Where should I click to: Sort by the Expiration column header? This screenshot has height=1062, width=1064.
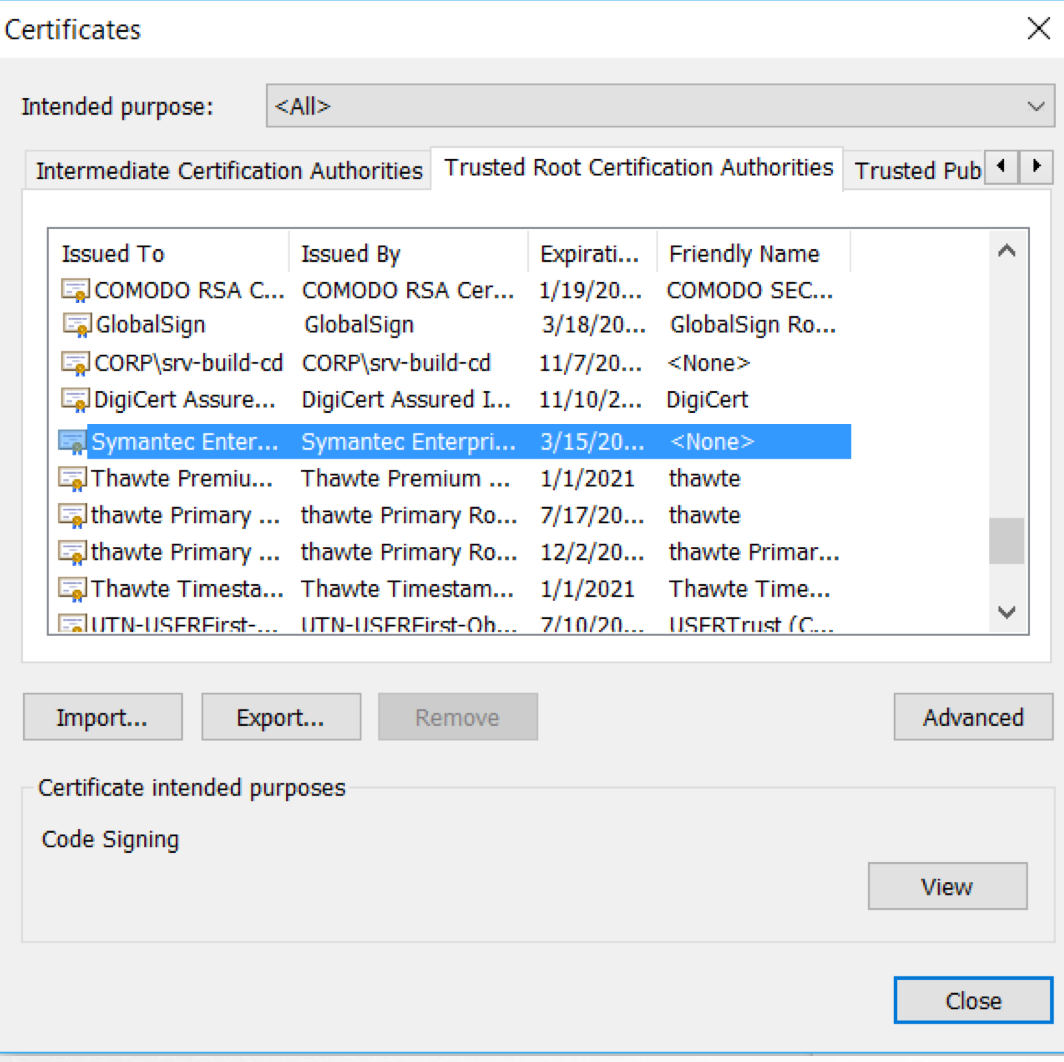(x=592, y=254)
